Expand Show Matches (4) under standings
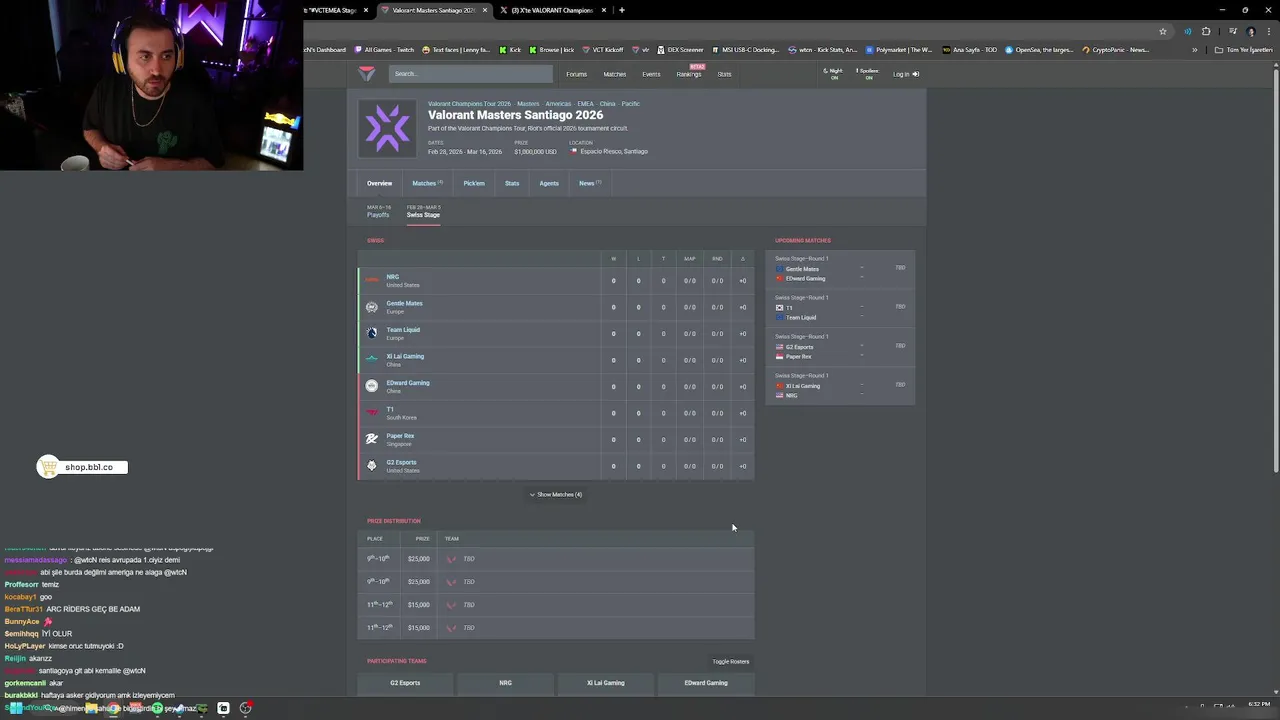 pos(556,494)
